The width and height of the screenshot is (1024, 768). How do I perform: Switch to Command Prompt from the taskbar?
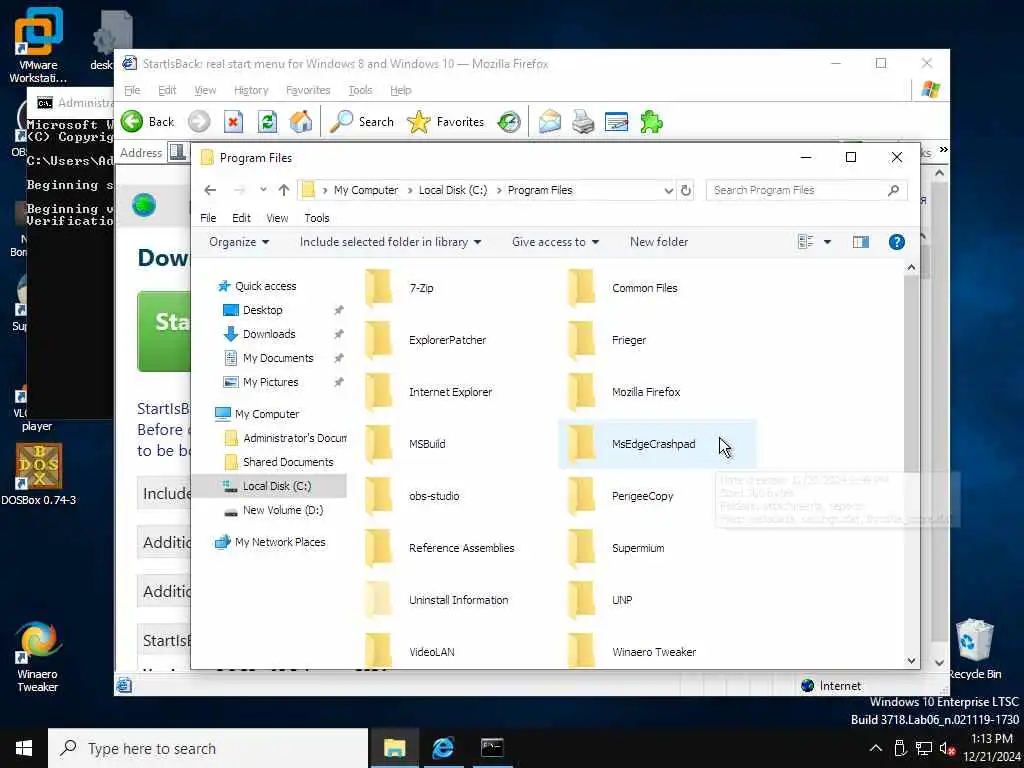(492, 748)
